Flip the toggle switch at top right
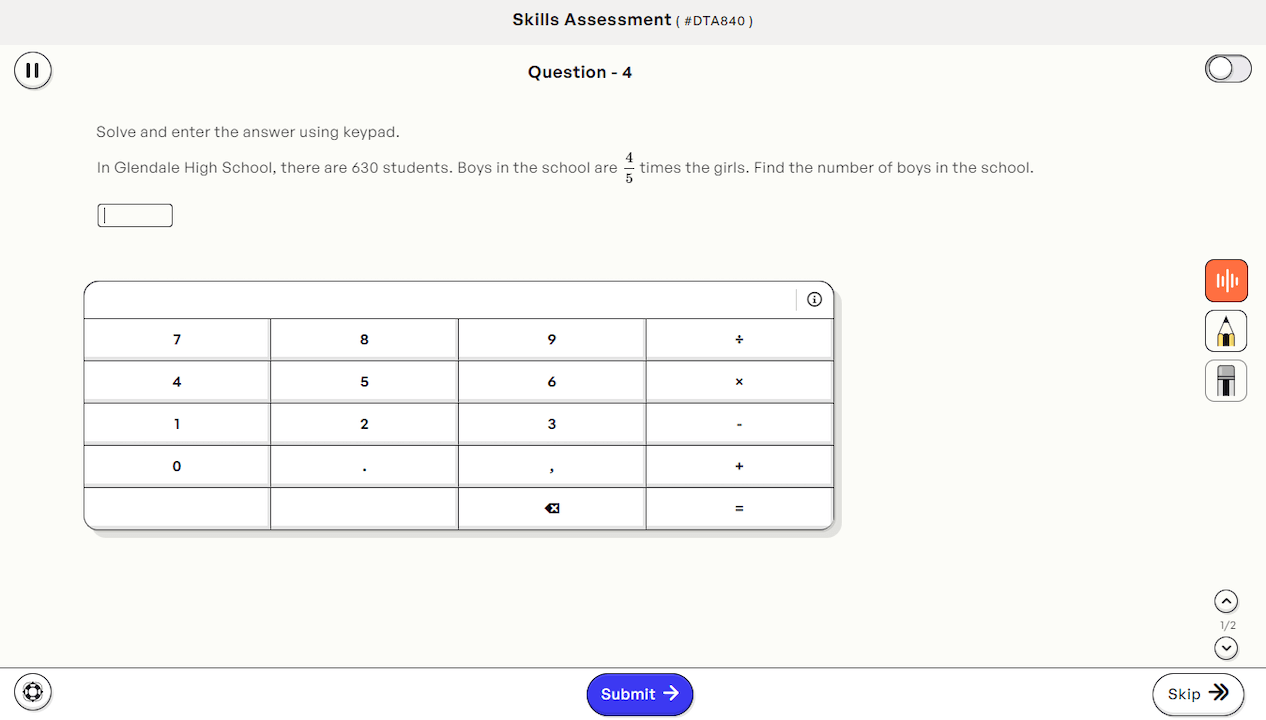 coord(1228,68)
